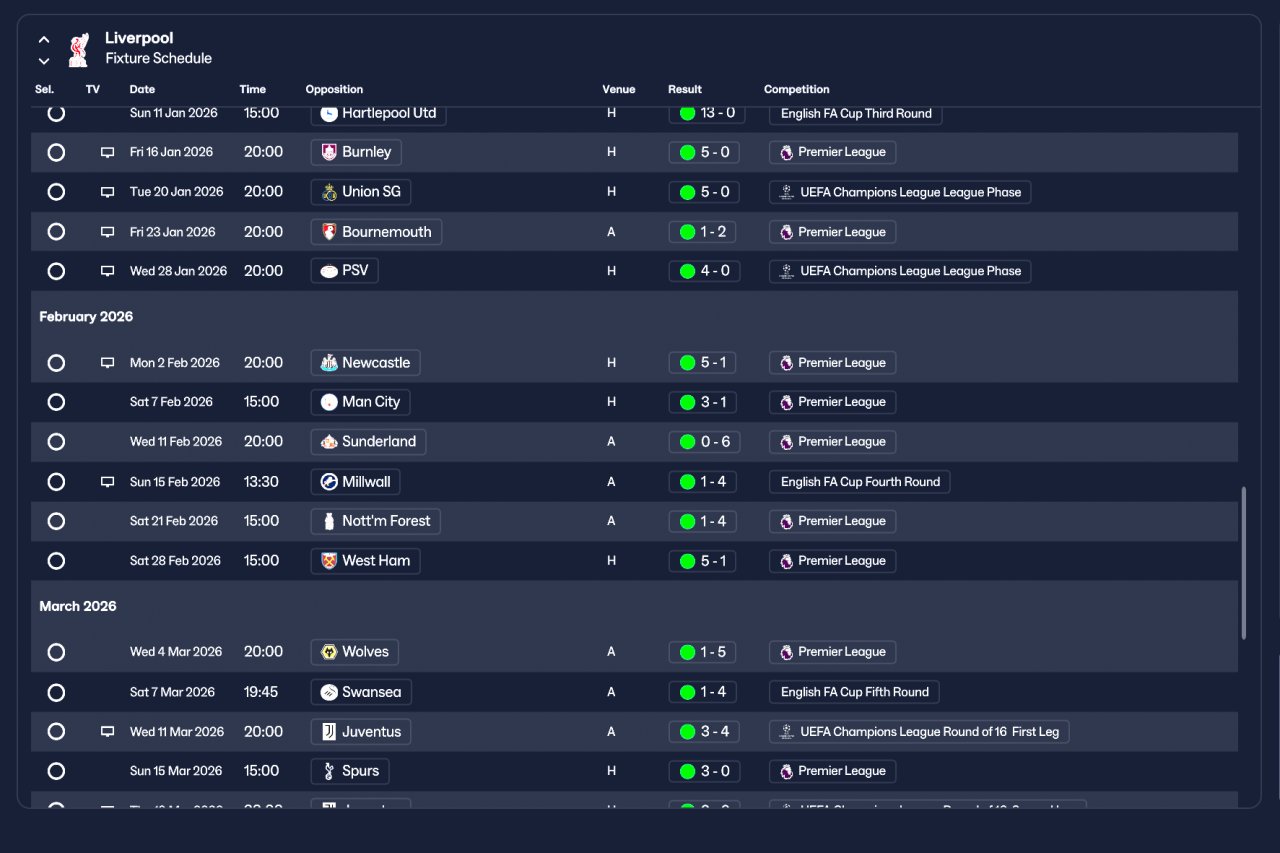Sort by the Opposition column header
Screen dimensions: 1280x853
[x=334, y=89]
